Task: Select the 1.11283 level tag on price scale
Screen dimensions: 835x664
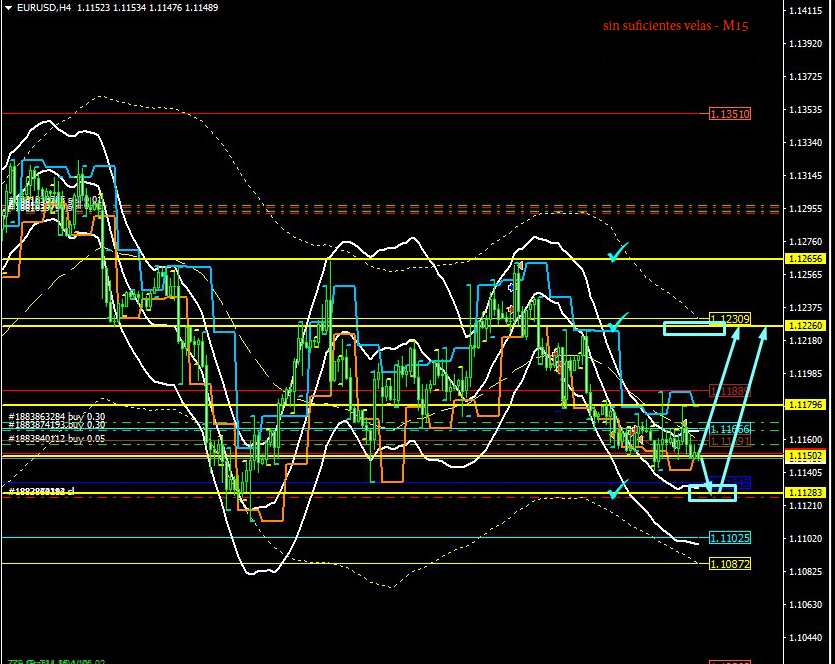Action: pyautogui.click(x=805, y=493)
